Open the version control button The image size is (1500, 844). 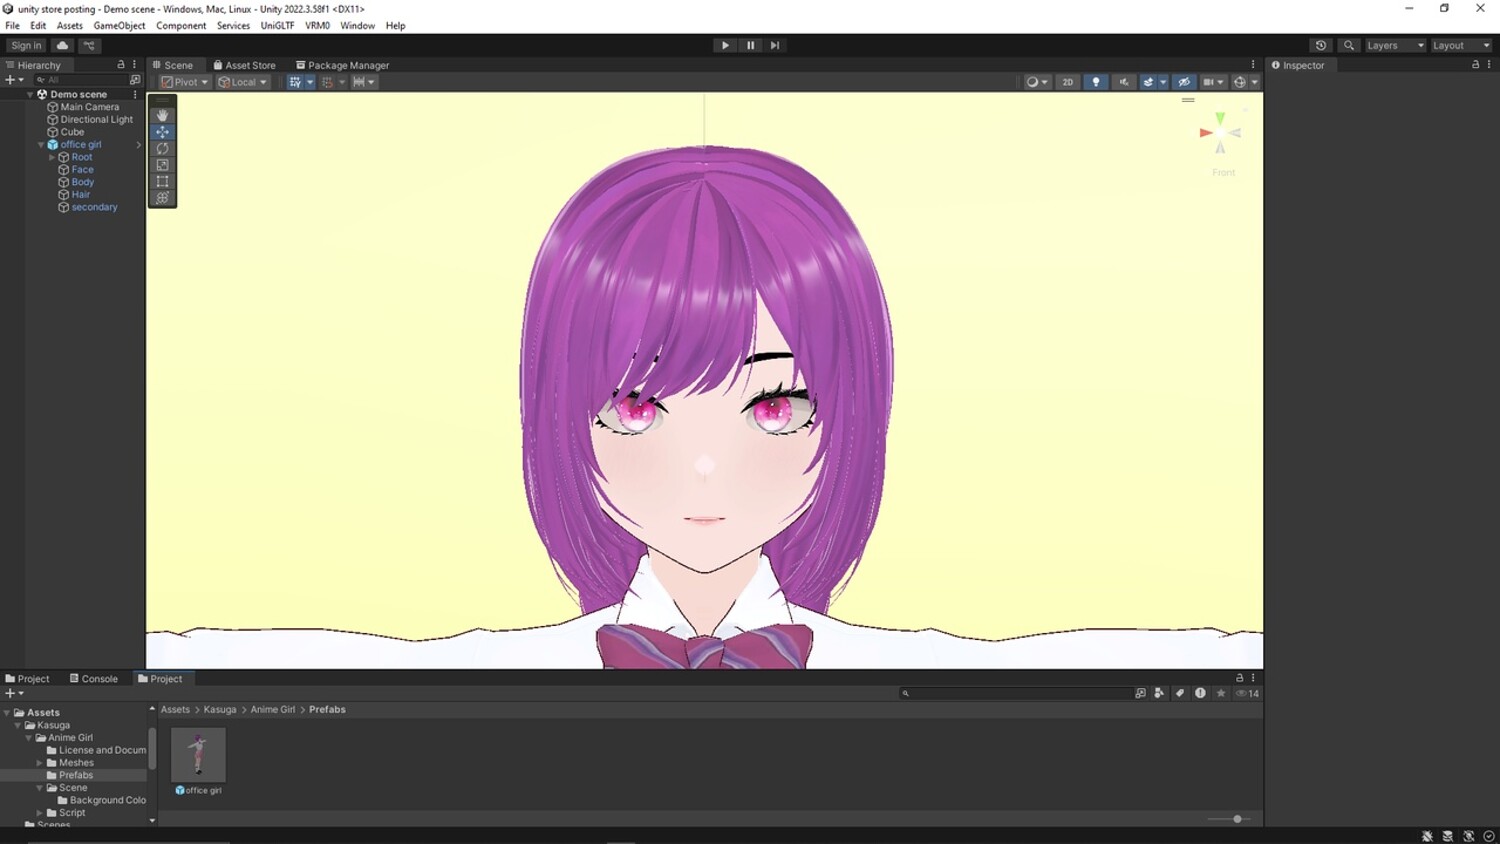click(89, 45)
